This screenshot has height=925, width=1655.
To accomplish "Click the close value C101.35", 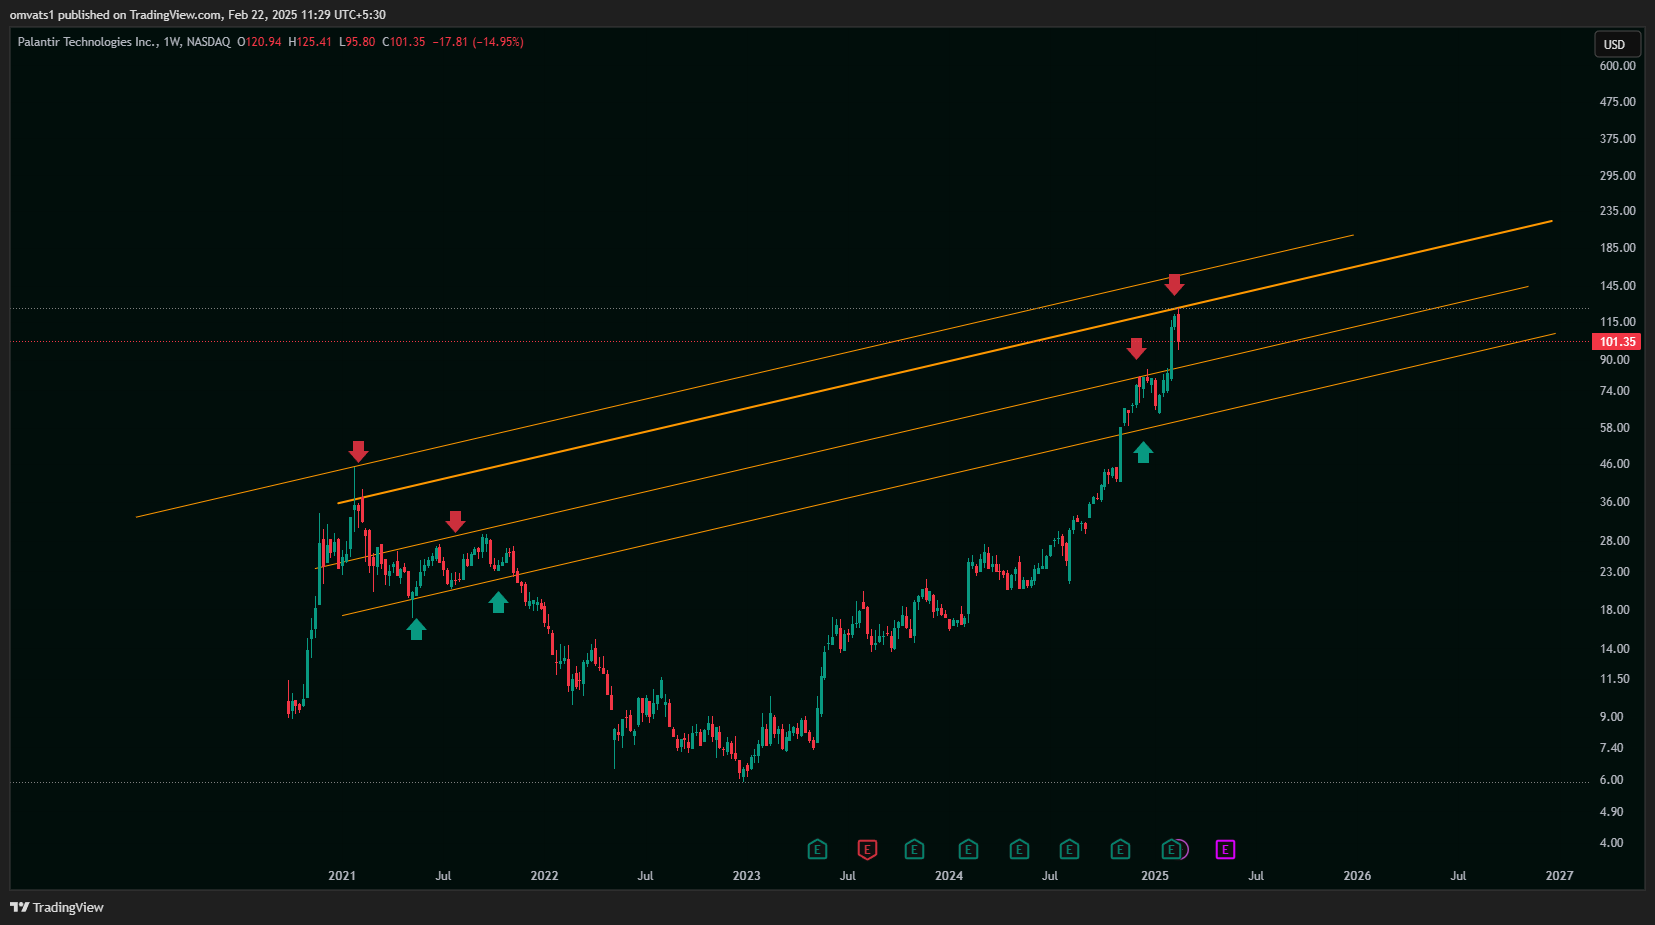I will 404,42.
